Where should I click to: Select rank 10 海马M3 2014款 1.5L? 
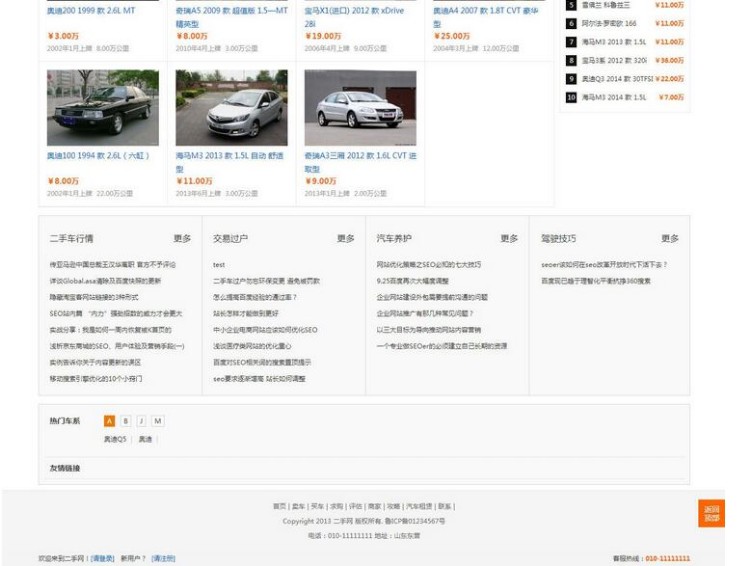[613, 97]
